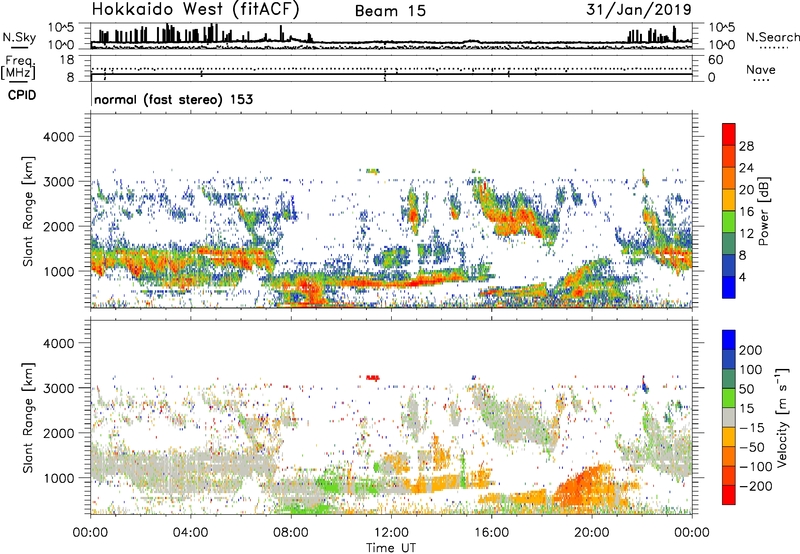The image size is (800, 554).
Task: Click the 'Freq. [MHz]' axis label
Action: tap(18, 68)
